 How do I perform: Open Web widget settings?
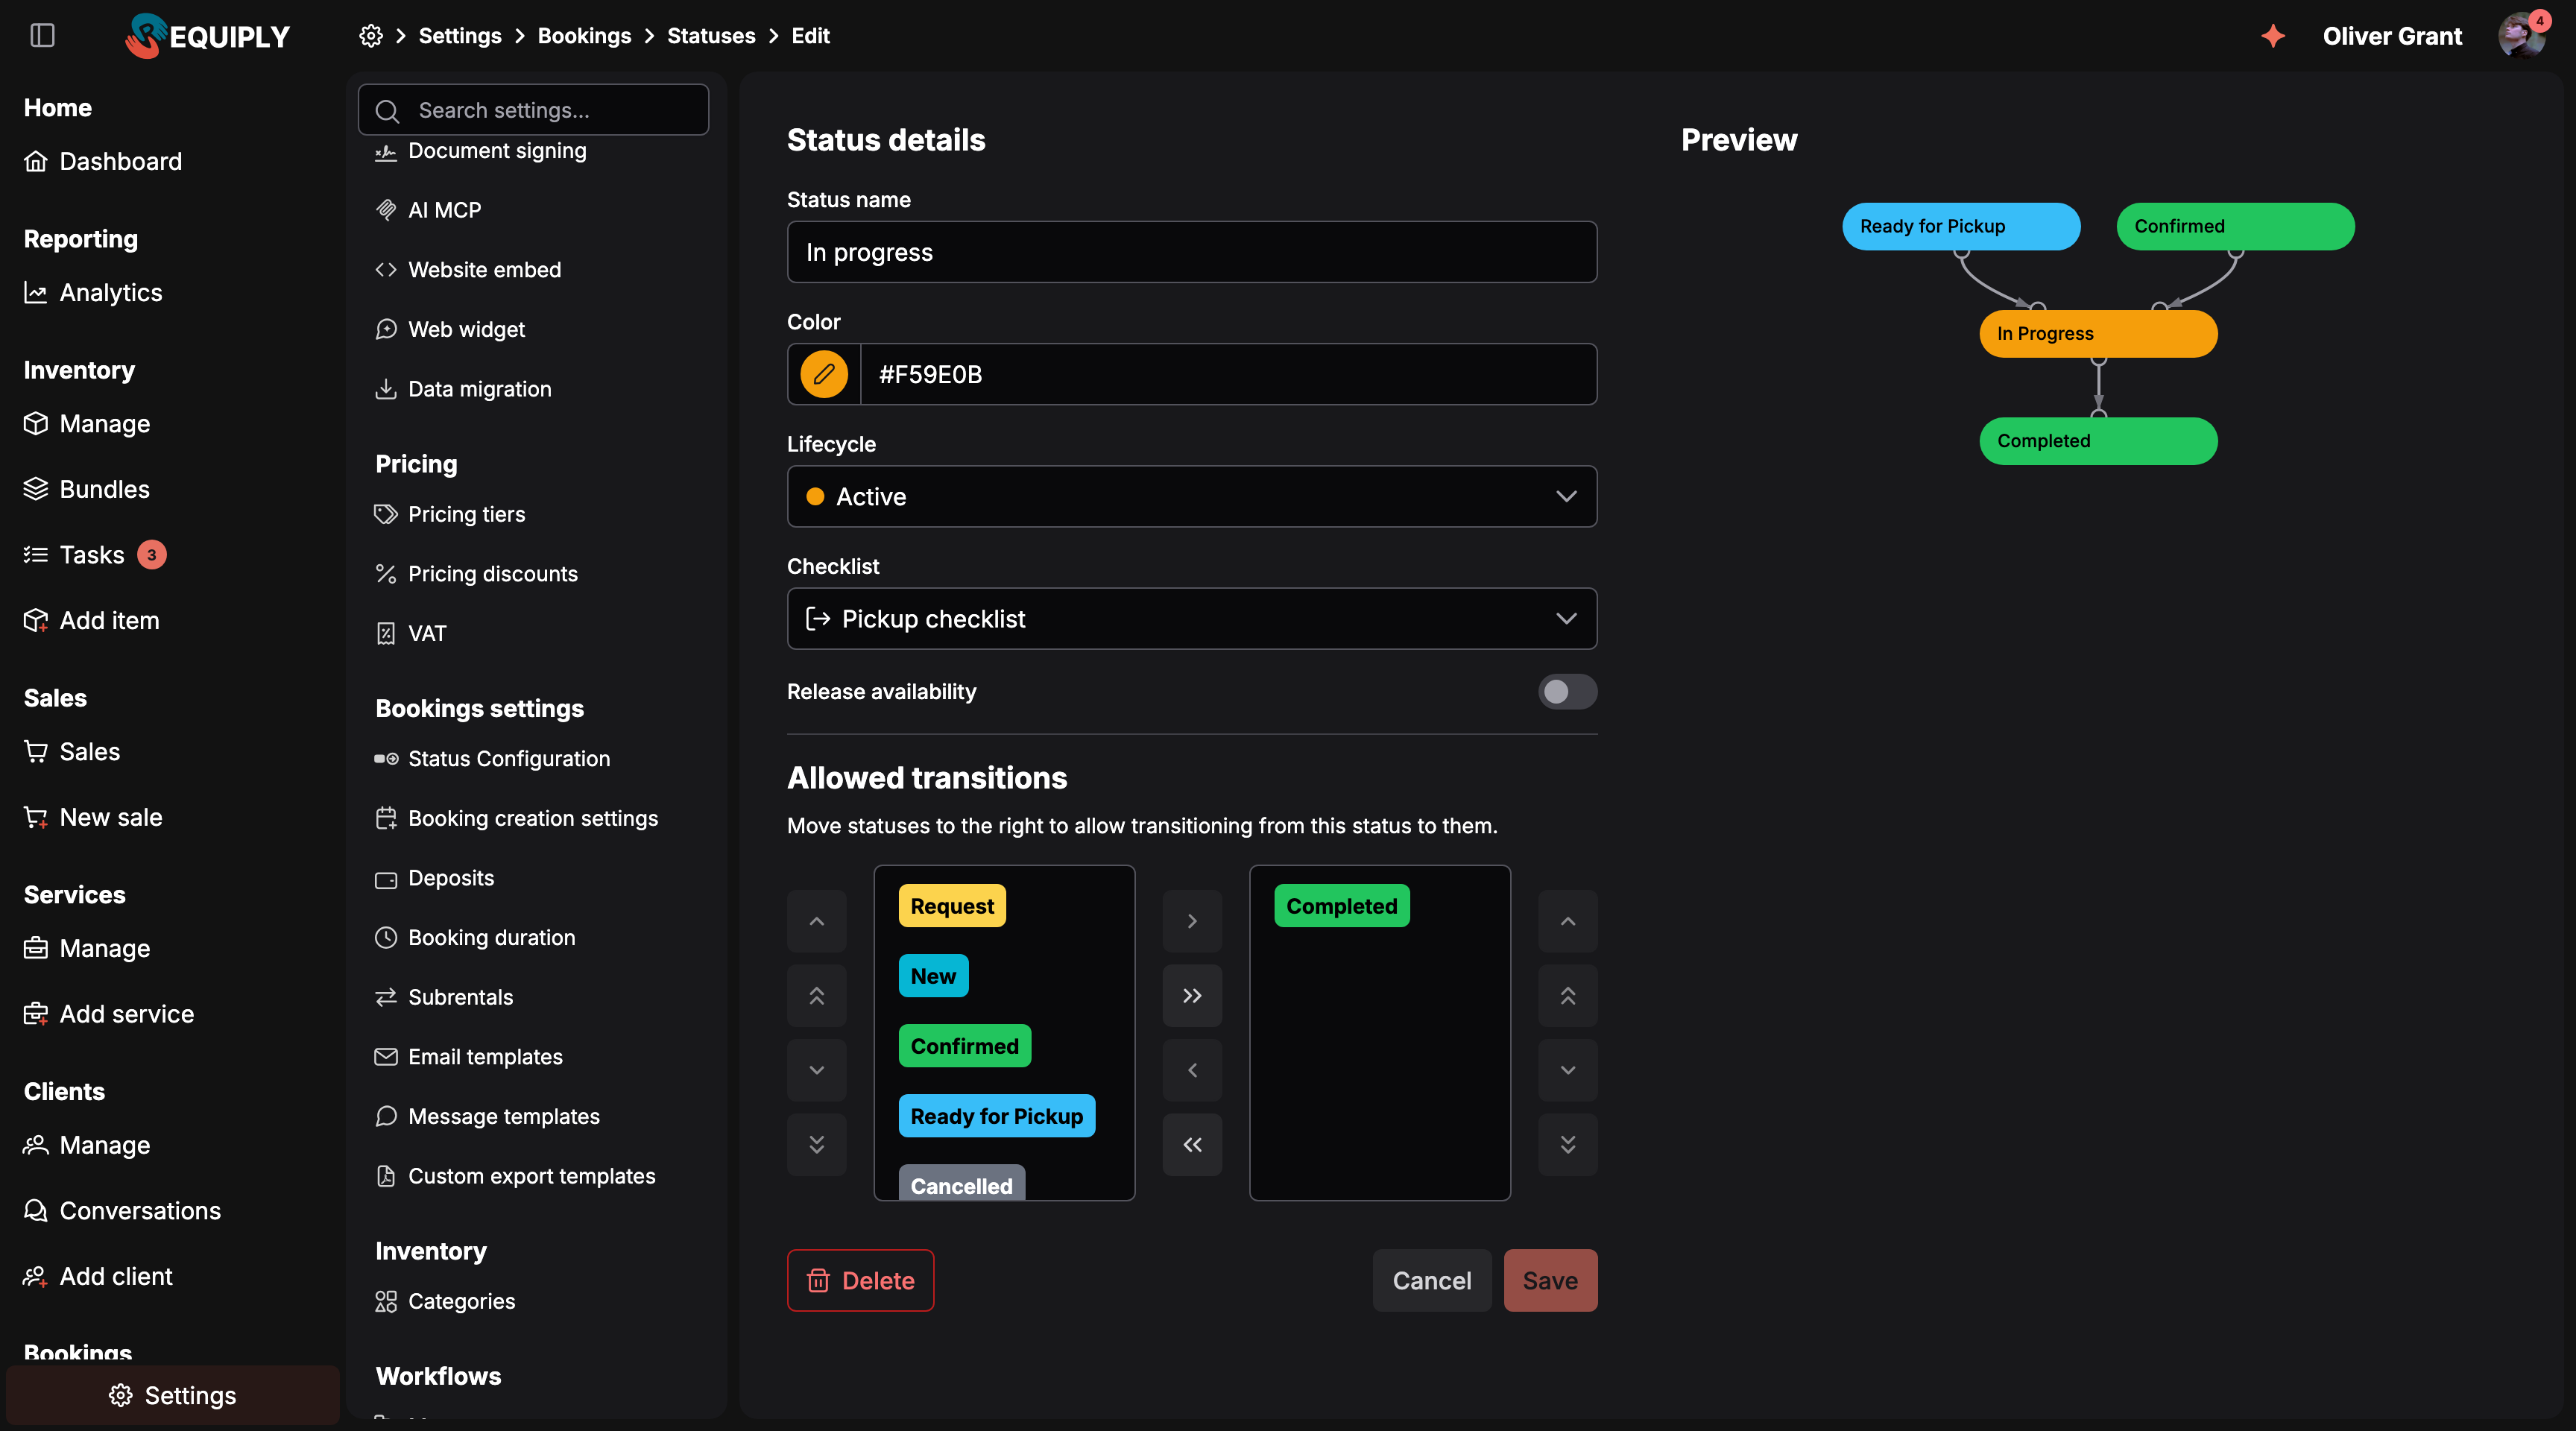(449, 329)
